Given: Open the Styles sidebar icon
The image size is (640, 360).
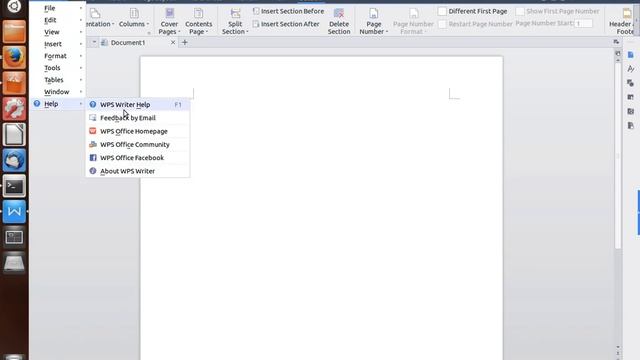Looking at the screenshot, I should 631,69.
